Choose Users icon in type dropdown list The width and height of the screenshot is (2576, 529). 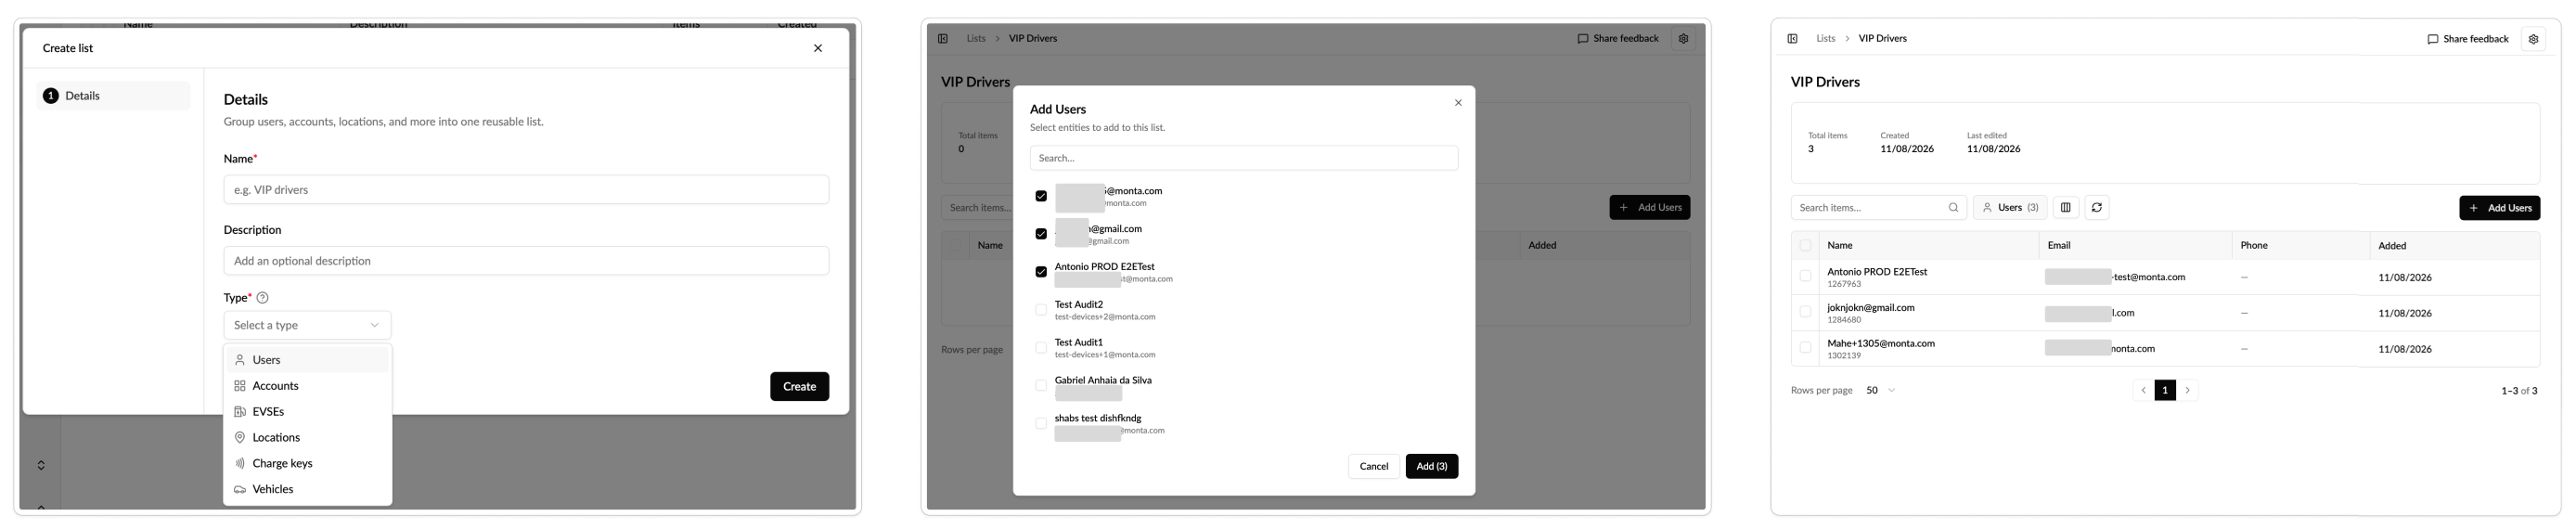coord(240,360)
